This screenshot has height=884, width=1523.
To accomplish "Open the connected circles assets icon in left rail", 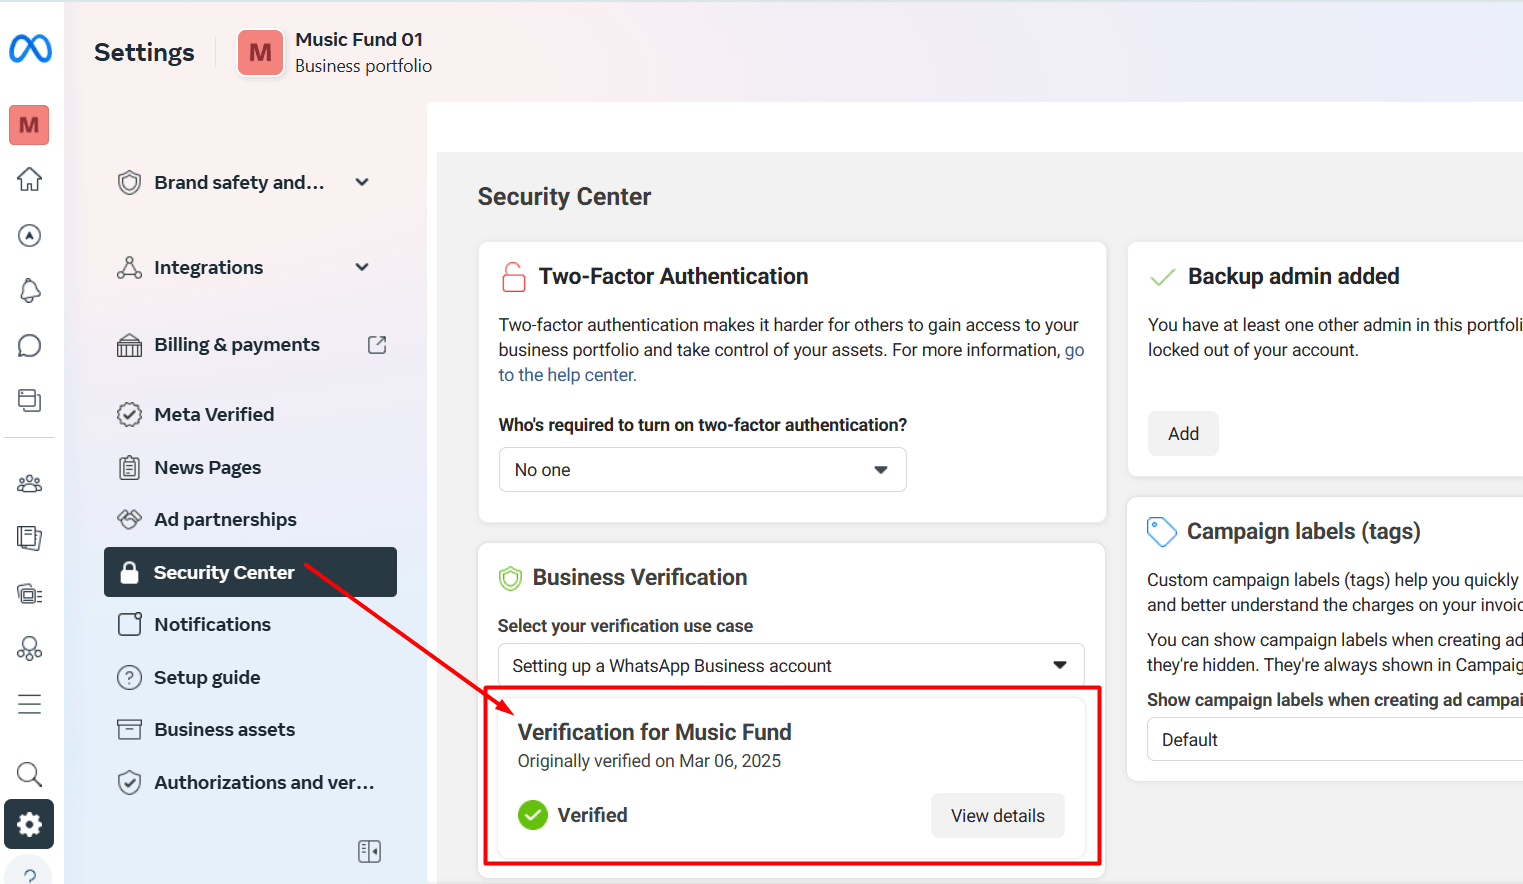I will pyautogui.click(x=30, y=649).
